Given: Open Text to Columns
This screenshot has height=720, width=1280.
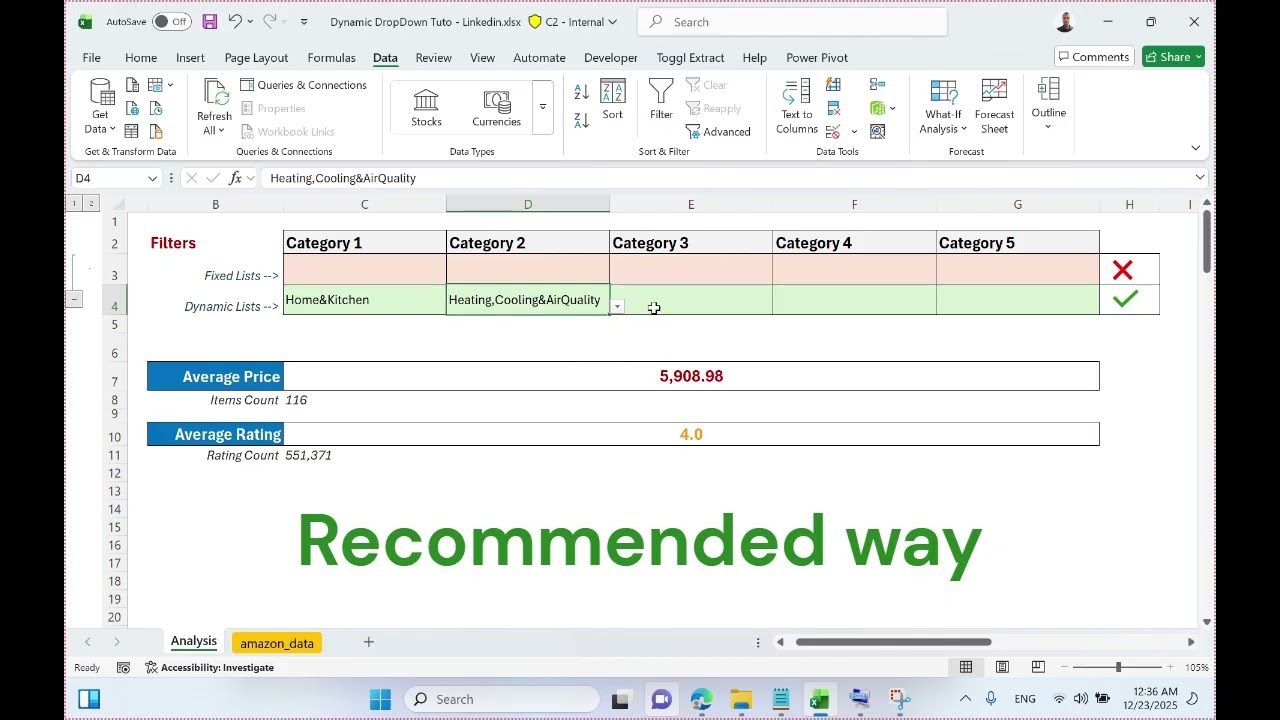Looking at the screenshot, I should 796,108.
